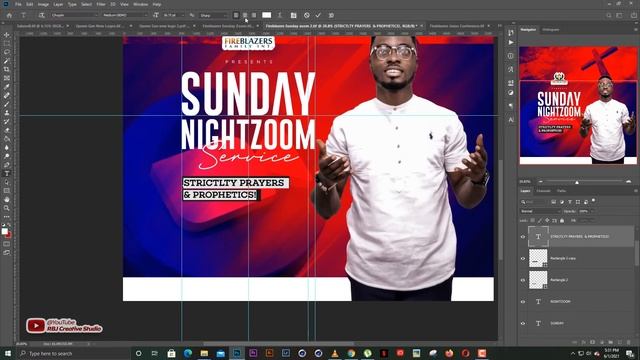
Task: Open the font size dropdown
Action: (173, 15)
